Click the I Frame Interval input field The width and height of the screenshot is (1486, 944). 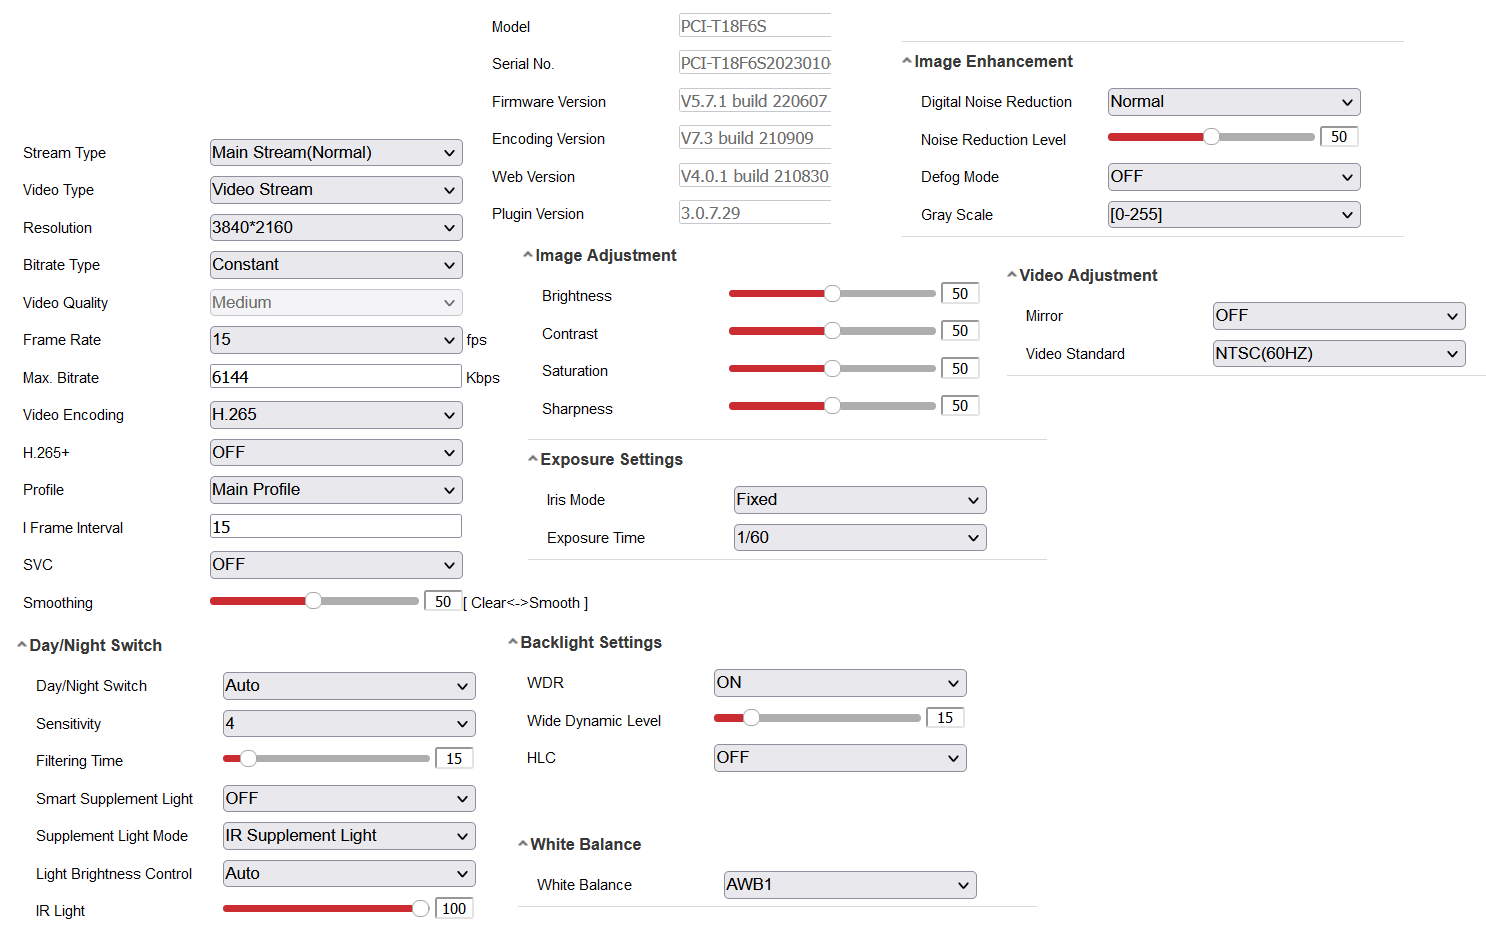pos(336,527)
